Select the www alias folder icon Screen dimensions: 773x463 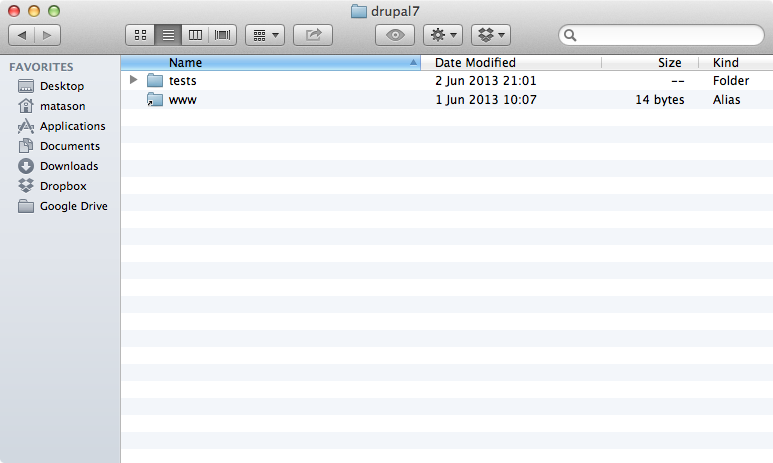coord(155,99)
